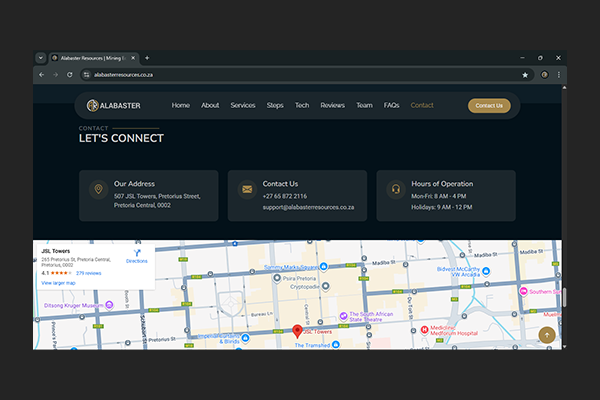Click View larger map link
This screenshot has height=400, width=600.
(x=58, y=283)
